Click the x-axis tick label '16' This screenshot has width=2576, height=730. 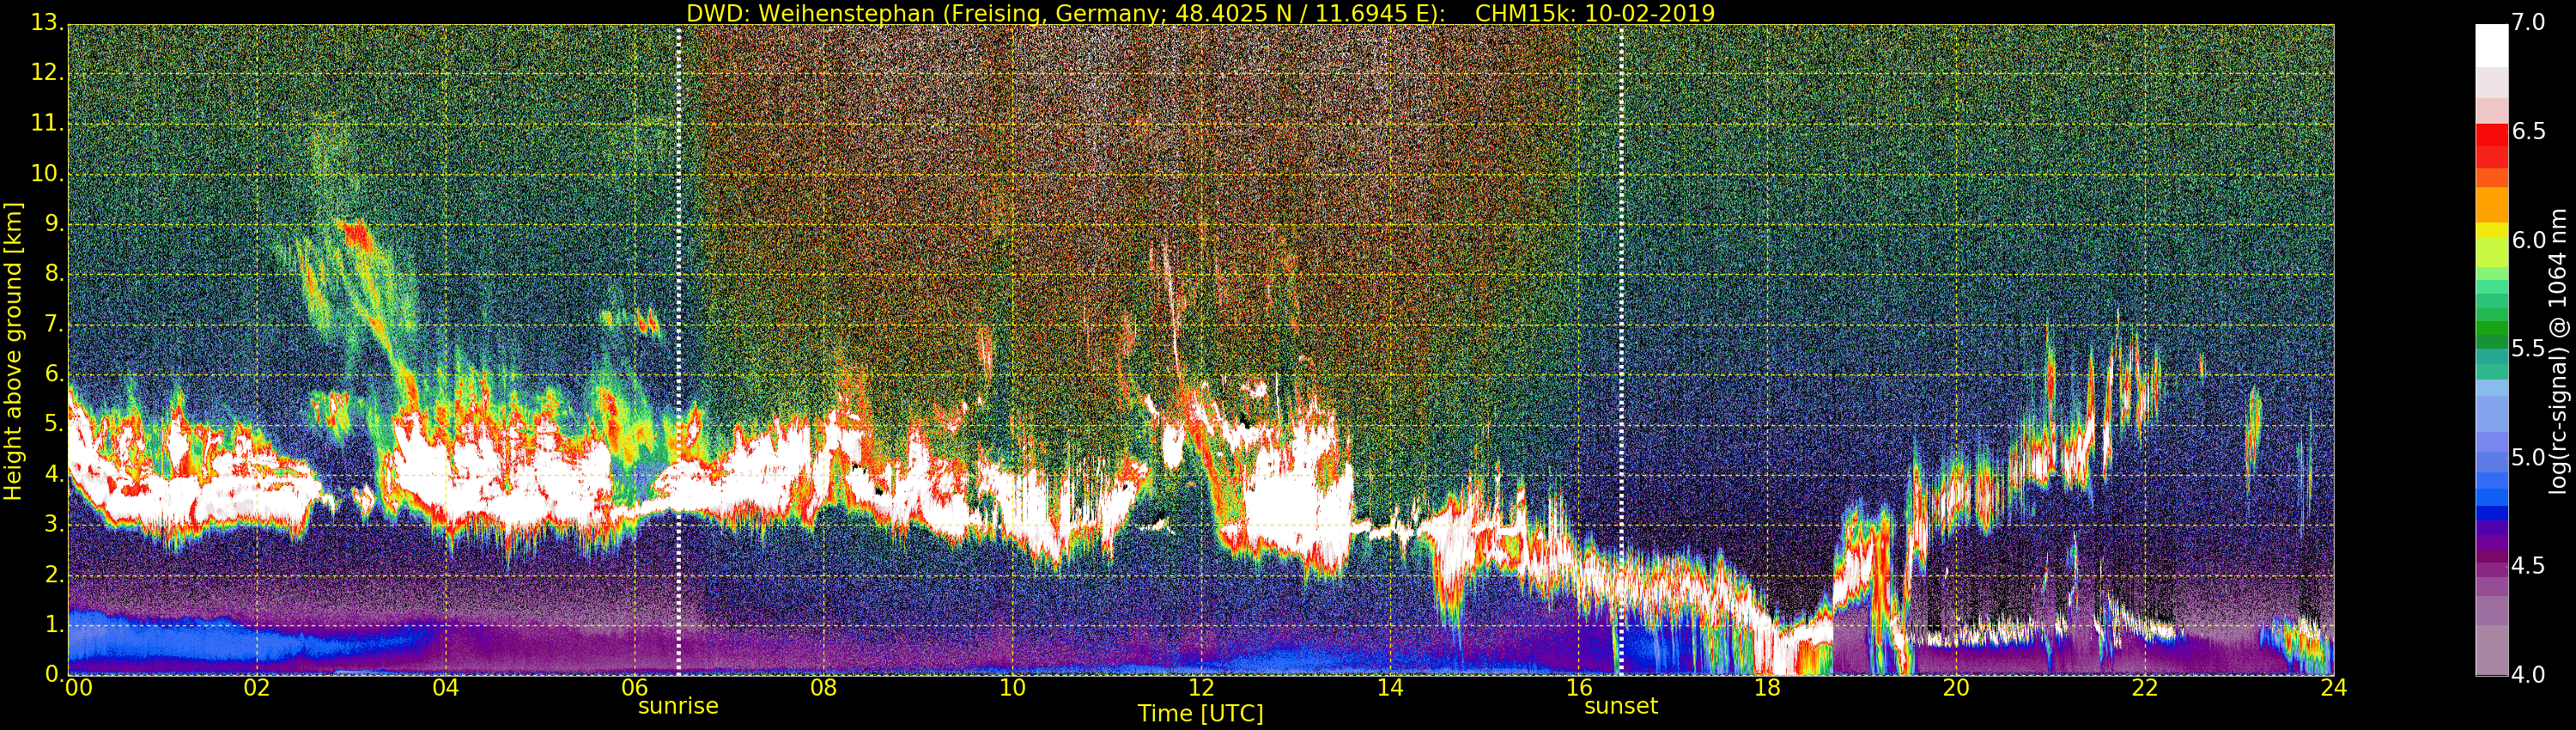pos(1579,687)
